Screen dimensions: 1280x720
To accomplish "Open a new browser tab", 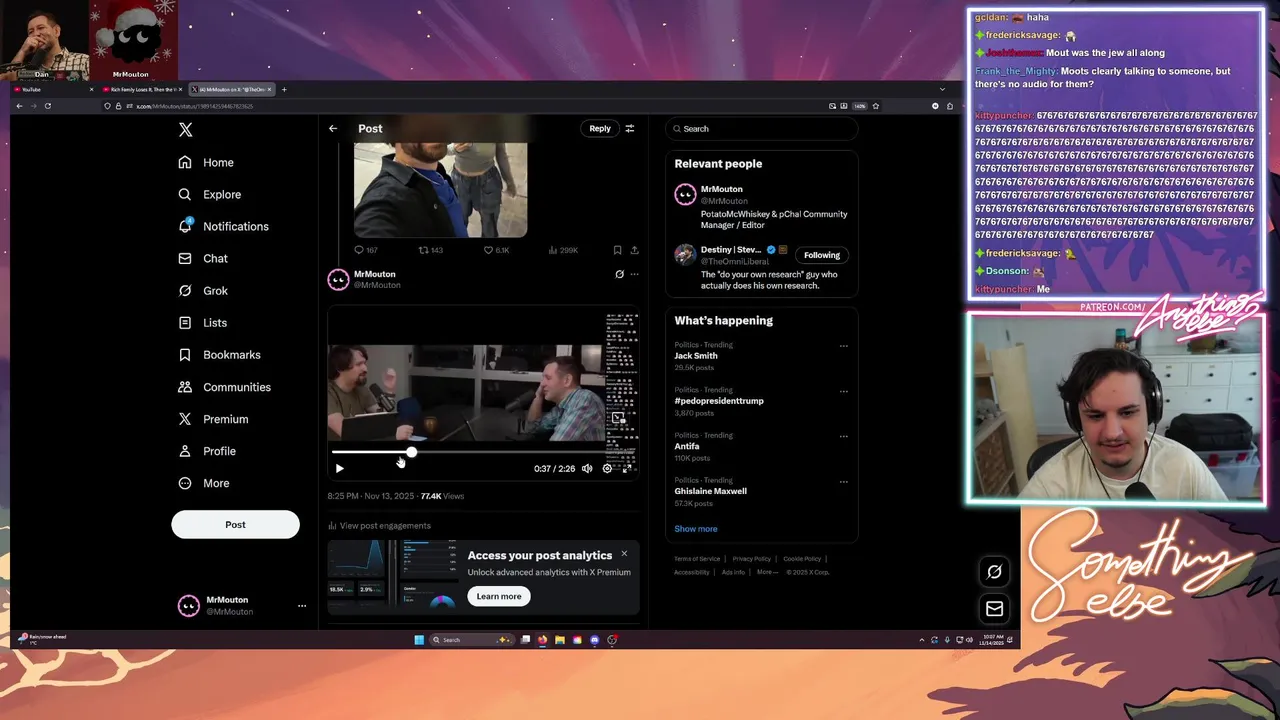I will pos(284,89).
